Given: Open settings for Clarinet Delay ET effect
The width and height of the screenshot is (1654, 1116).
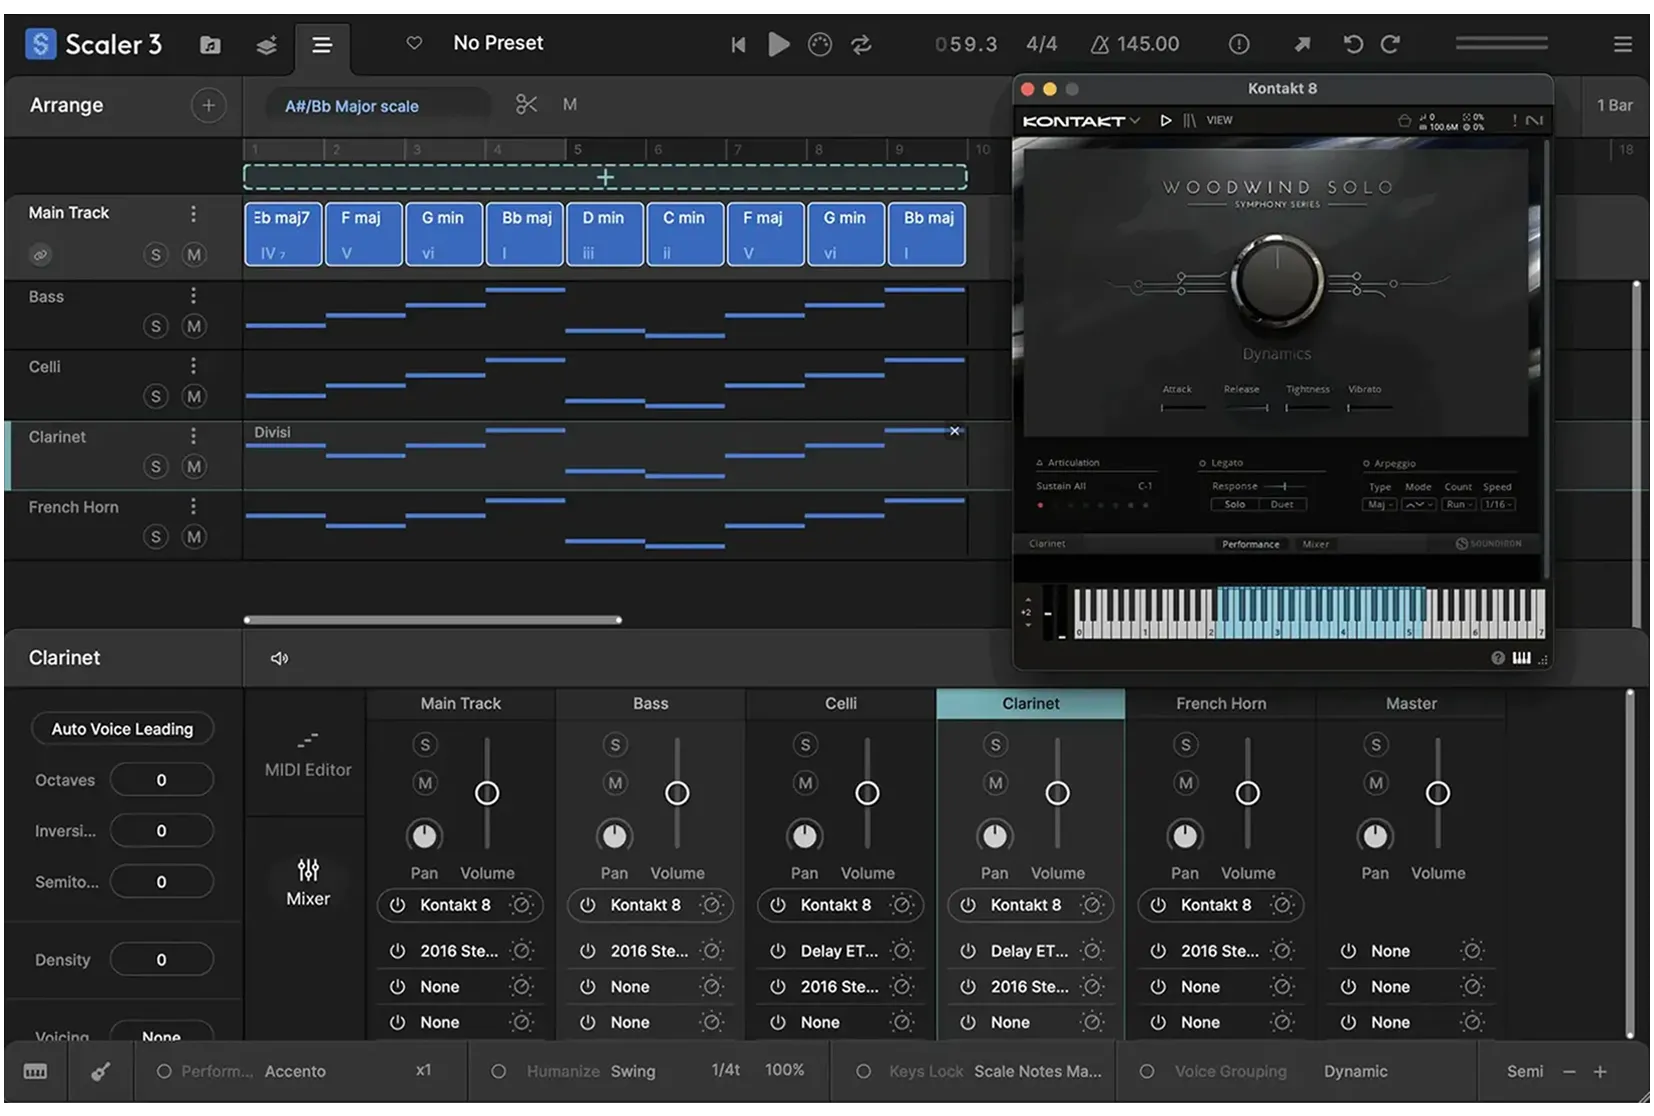Looking at the screenshot, I should pyautogui.click(x=1092, y=951).
